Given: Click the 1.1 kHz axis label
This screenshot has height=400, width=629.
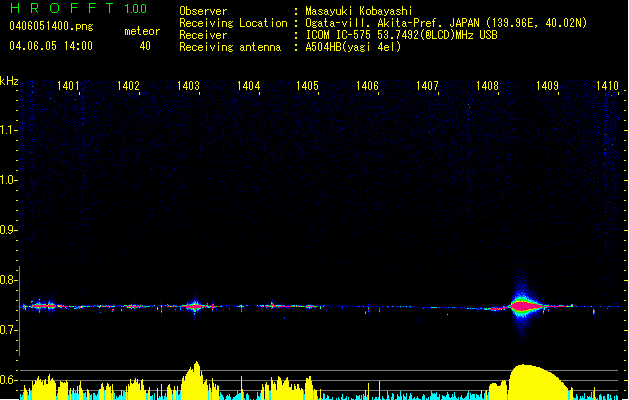Looking at the screenshot, I should click(8, 130).
